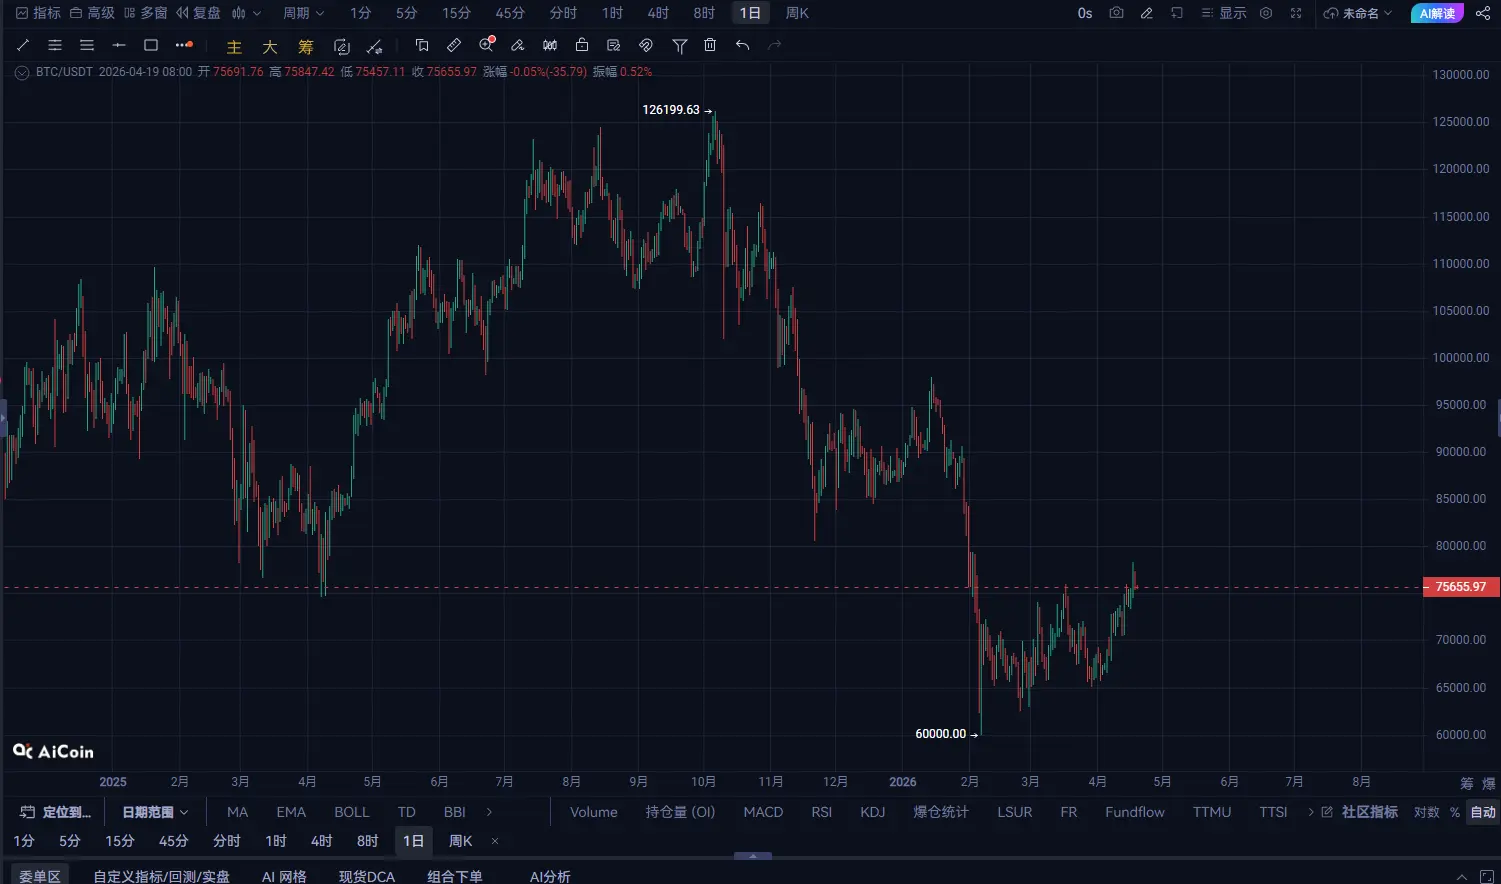
Task: Open the 显示 display options
Action: pos(1224,13)
